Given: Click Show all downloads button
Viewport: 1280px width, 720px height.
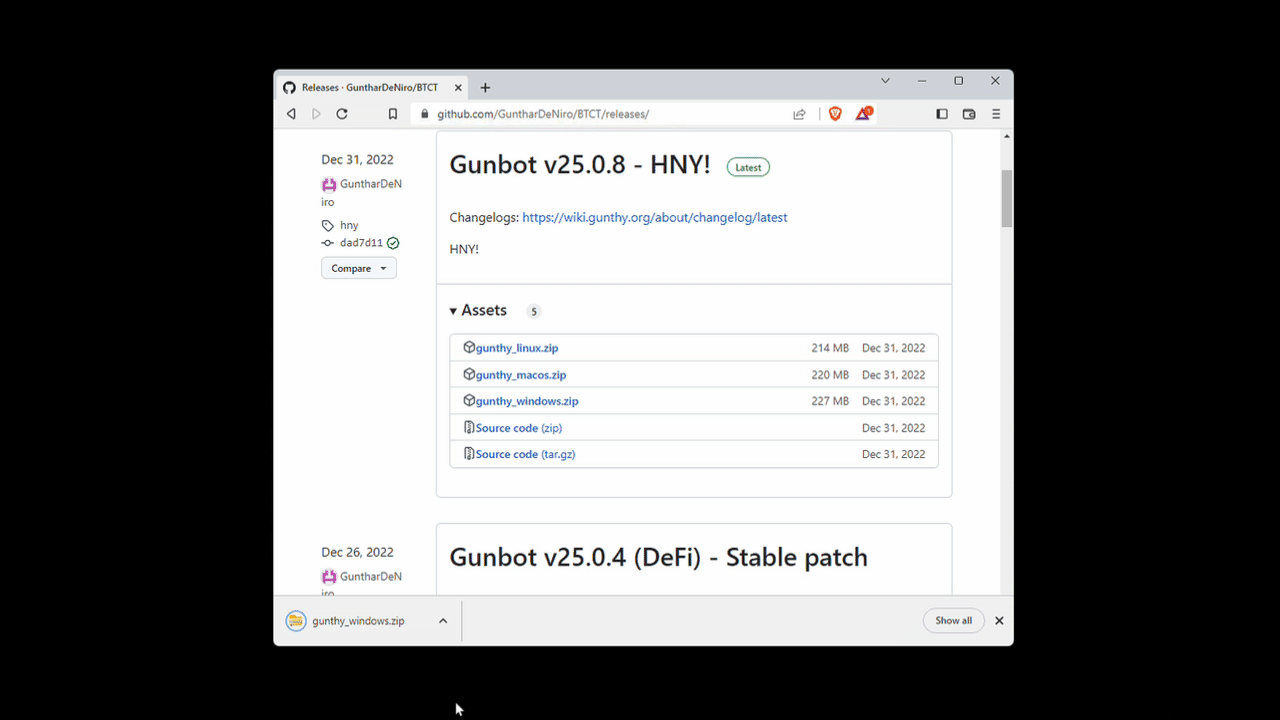Looking at the screenshot, I should pos(954,621).
